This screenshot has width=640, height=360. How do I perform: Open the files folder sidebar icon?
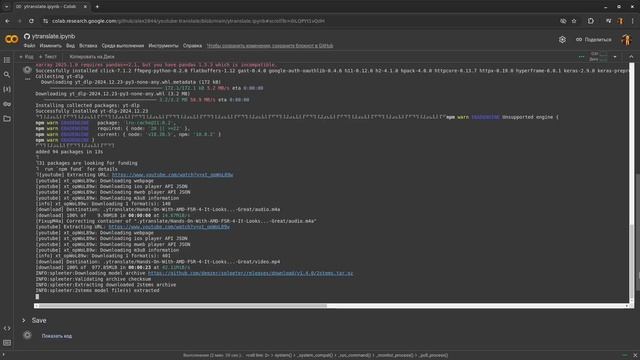click(x=7, y=119)
